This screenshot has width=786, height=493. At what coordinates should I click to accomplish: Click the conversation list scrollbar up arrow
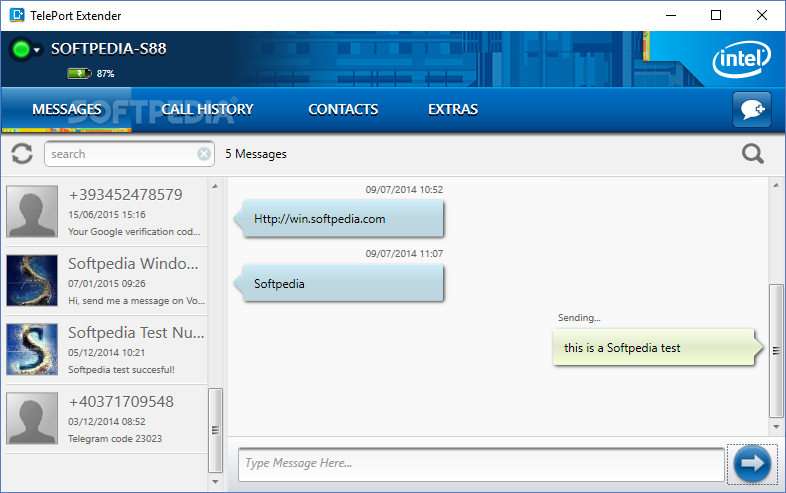[215, 186]
